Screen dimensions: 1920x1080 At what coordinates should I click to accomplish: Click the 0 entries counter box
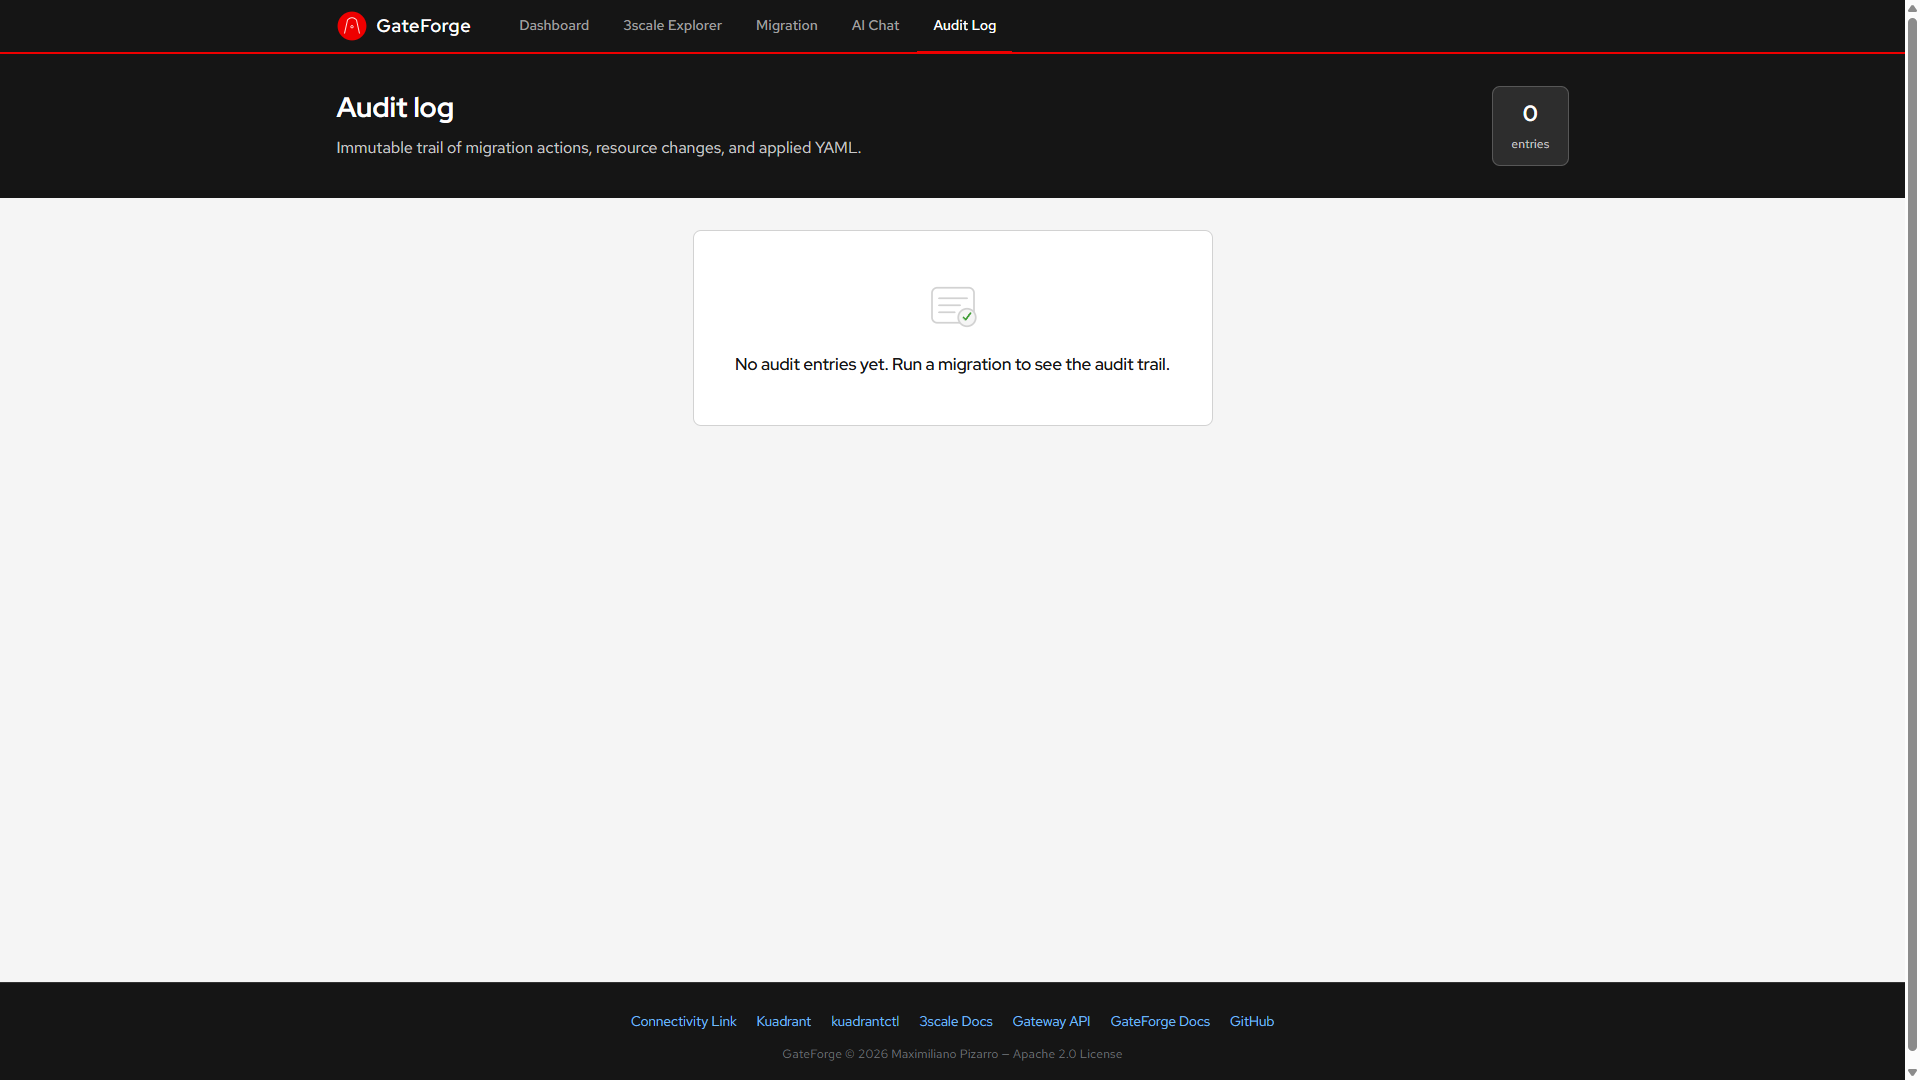(1529, 126)
